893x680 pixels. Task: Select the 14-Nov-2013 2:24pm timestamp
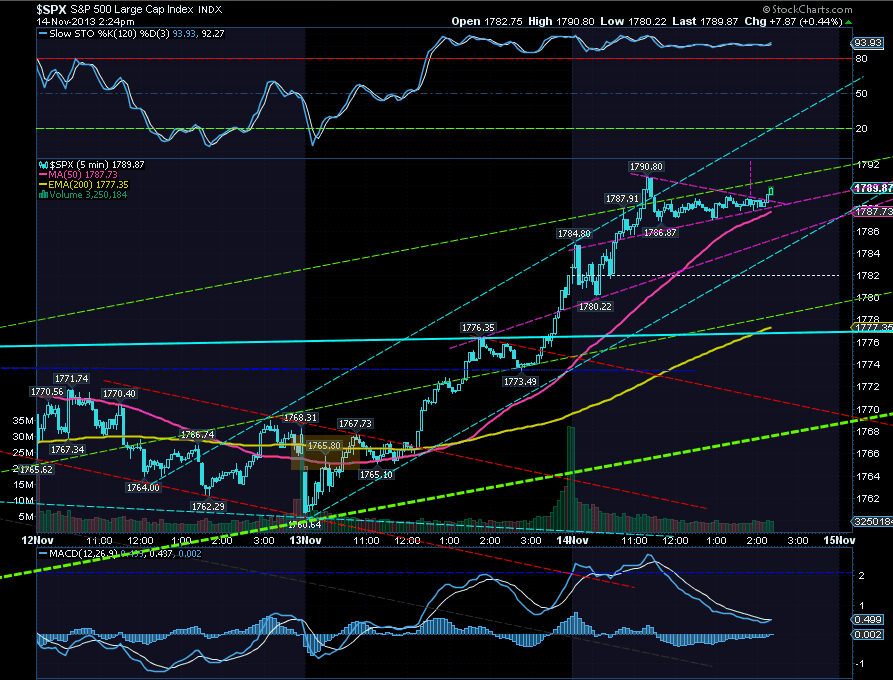[x=85, y=22]
